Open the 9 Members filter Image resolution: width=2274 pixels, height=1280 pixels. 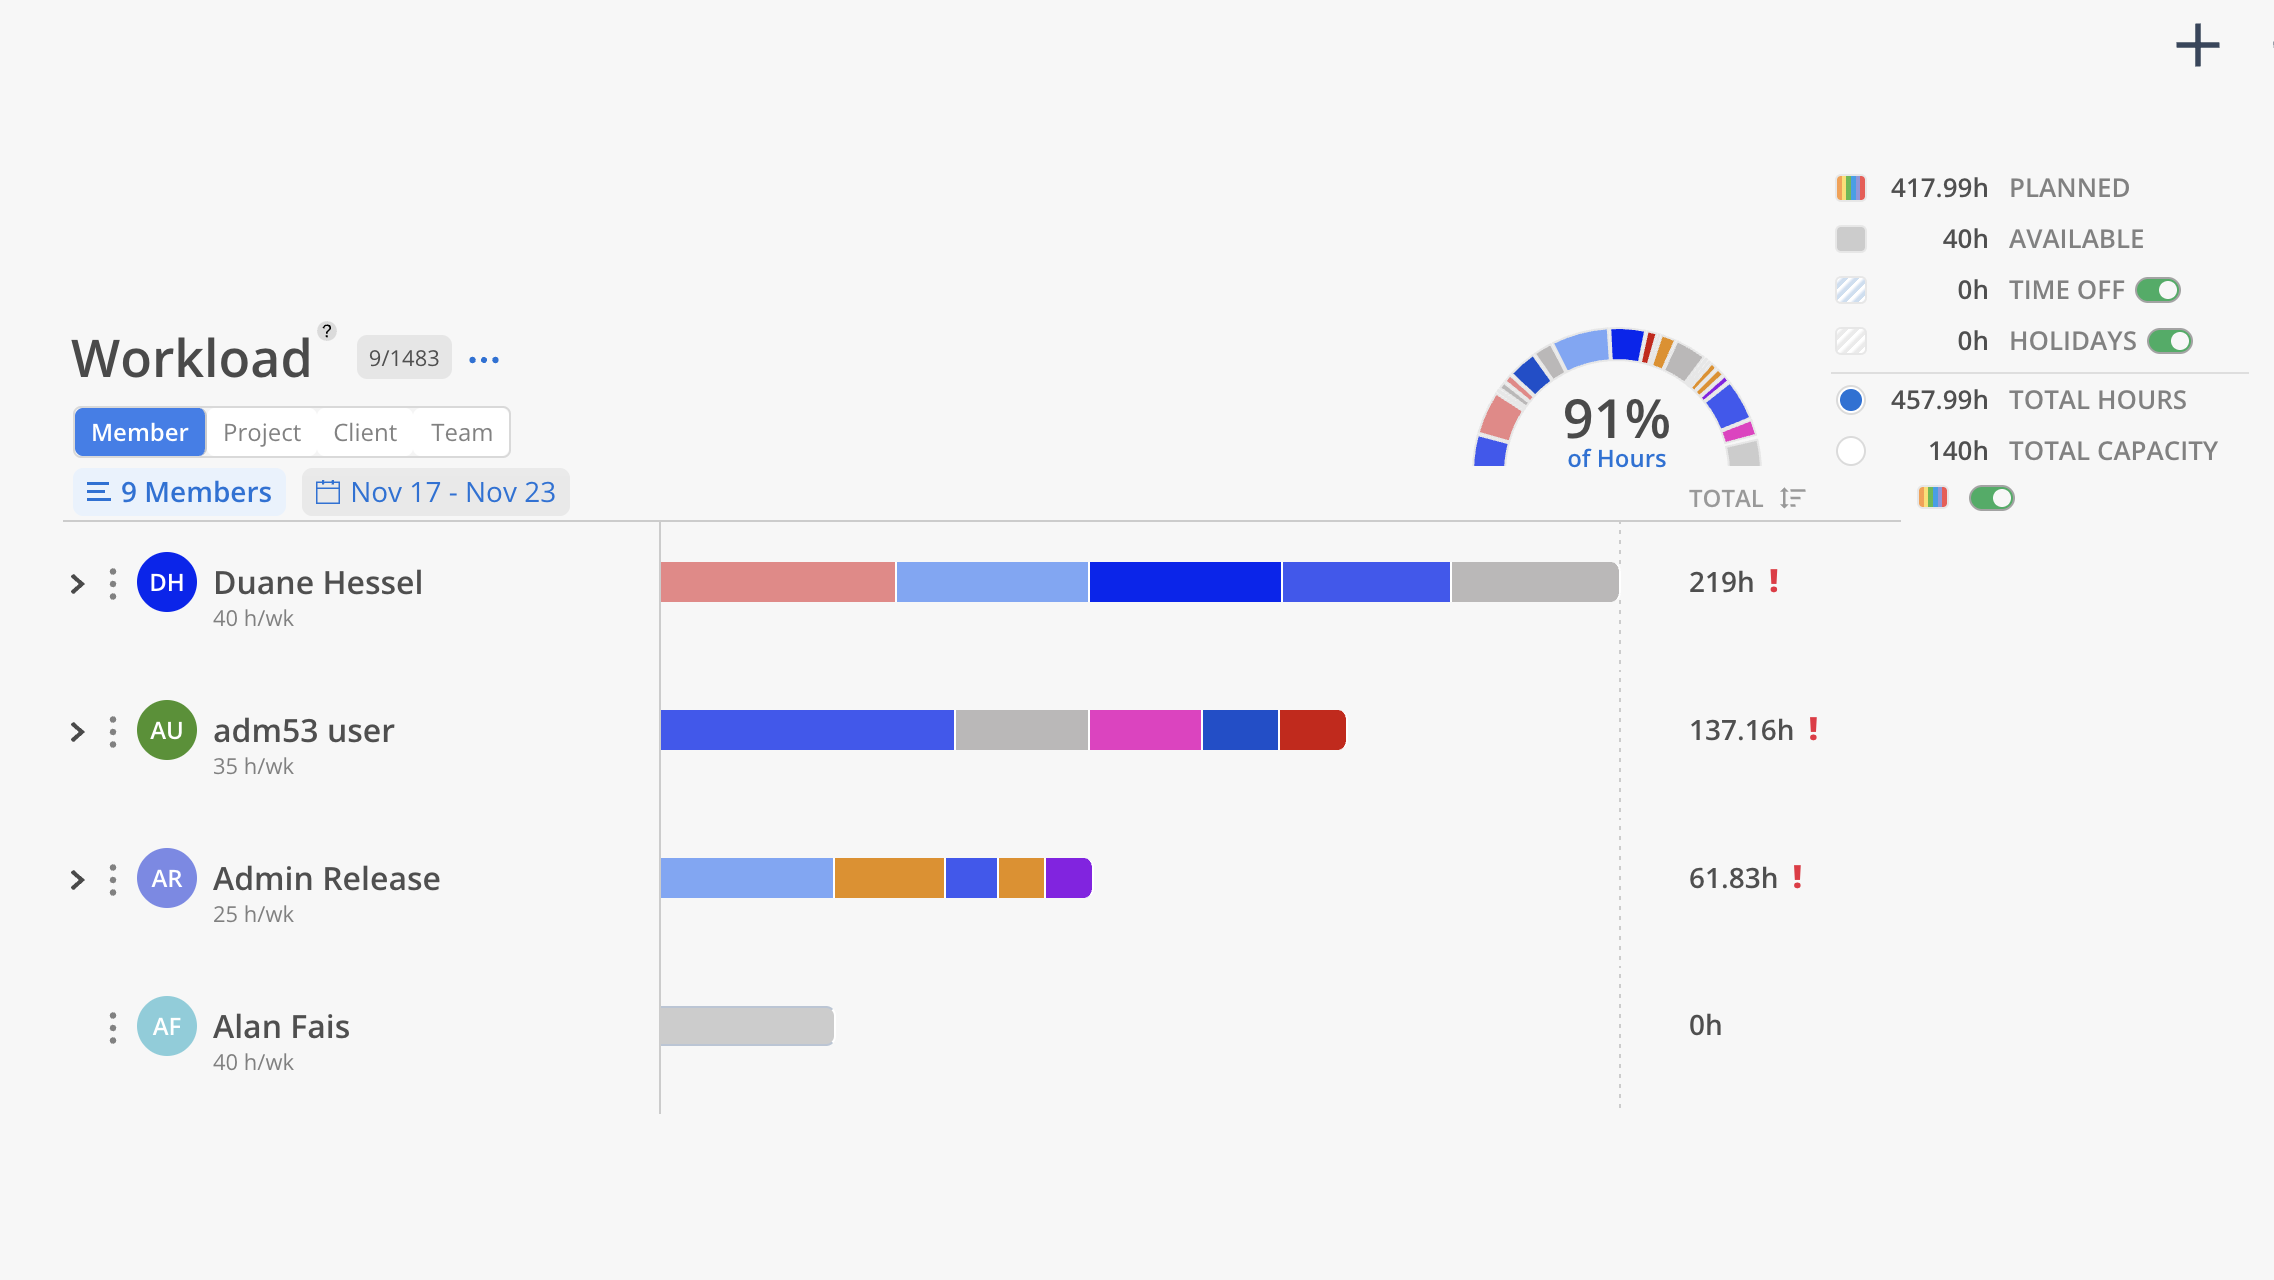(180, 492)
